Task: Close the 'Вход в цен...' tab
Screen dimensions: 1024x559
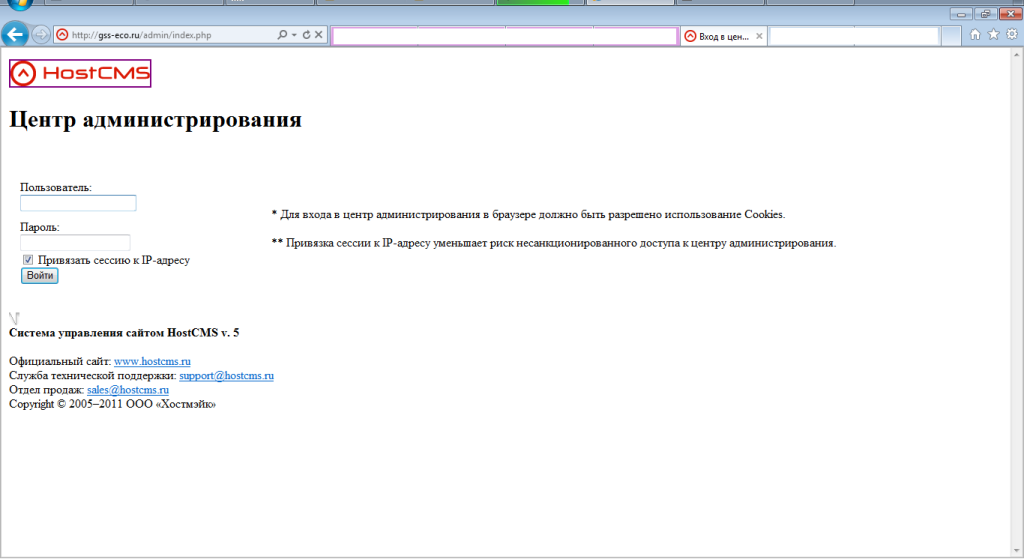Action: tap(759, 36)
